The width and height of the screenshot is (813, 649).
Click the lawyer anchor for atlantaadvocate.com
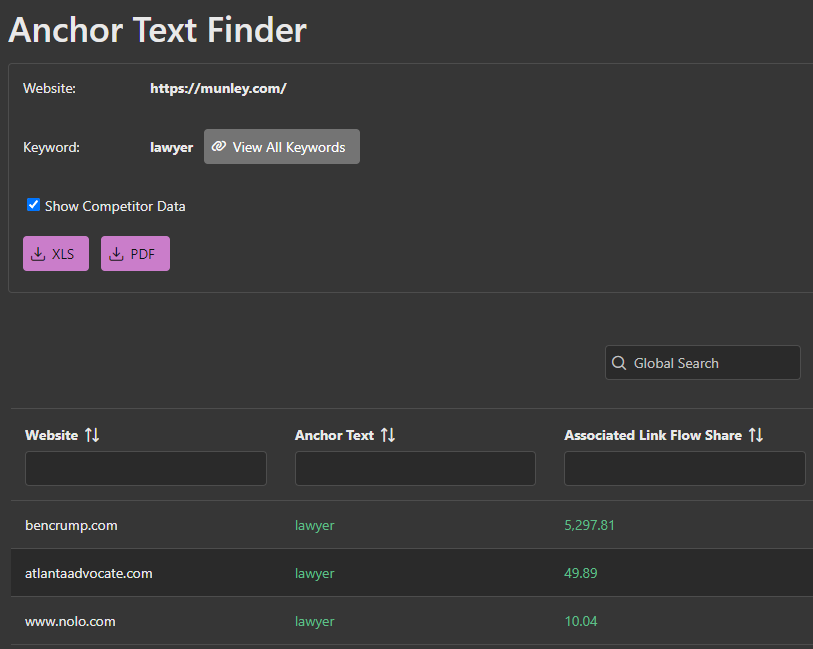coord(314,573)
